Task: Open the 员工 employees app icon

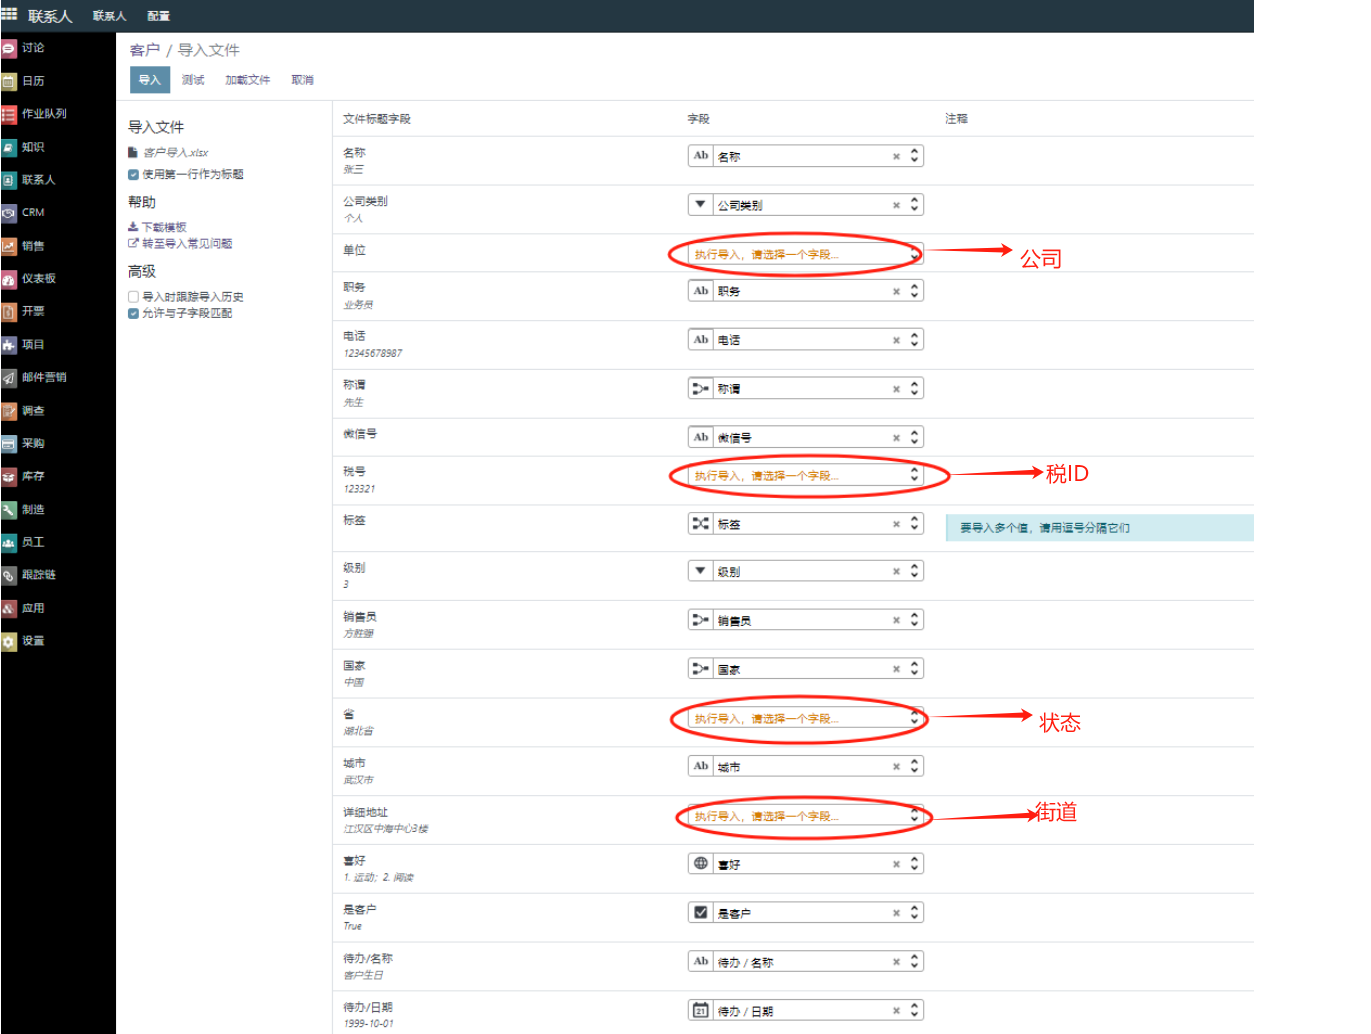Action: point(9,542)
